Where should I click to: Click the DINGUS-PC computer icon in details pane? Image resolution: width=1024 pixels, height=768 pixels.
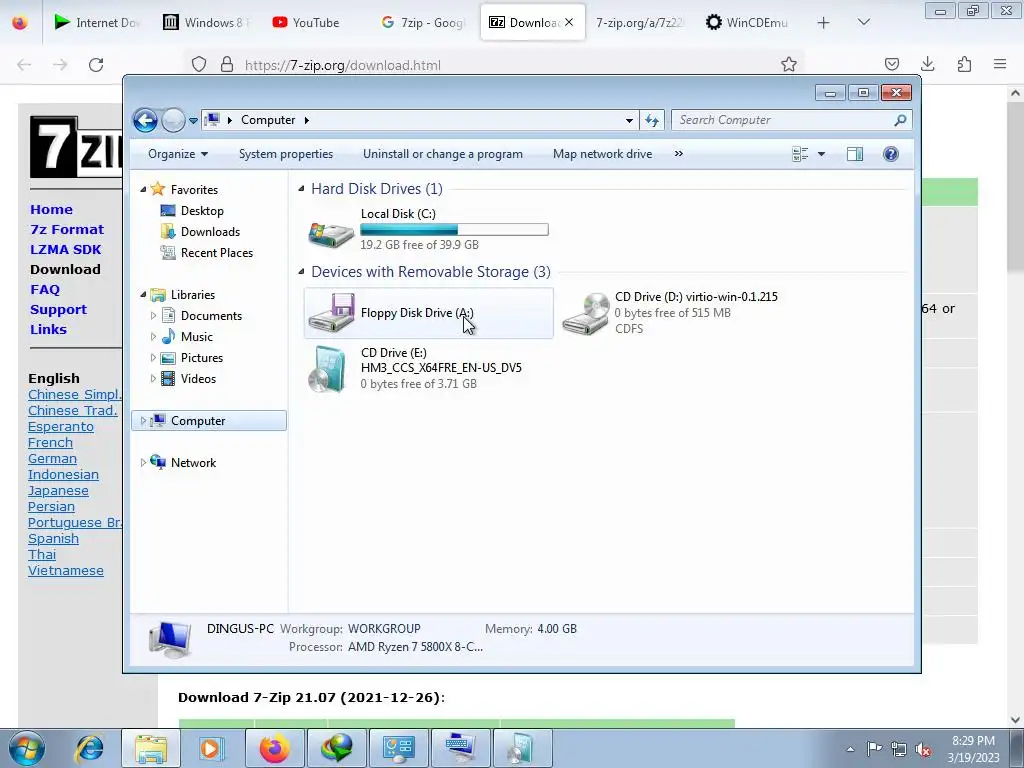pos(170,638)
